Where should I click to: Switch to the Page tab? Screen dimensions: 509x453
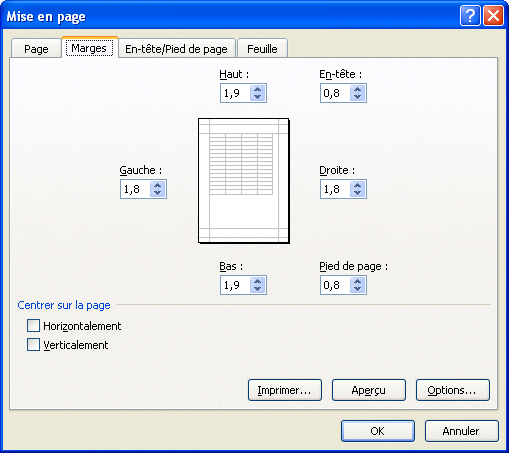click(36, 49)
